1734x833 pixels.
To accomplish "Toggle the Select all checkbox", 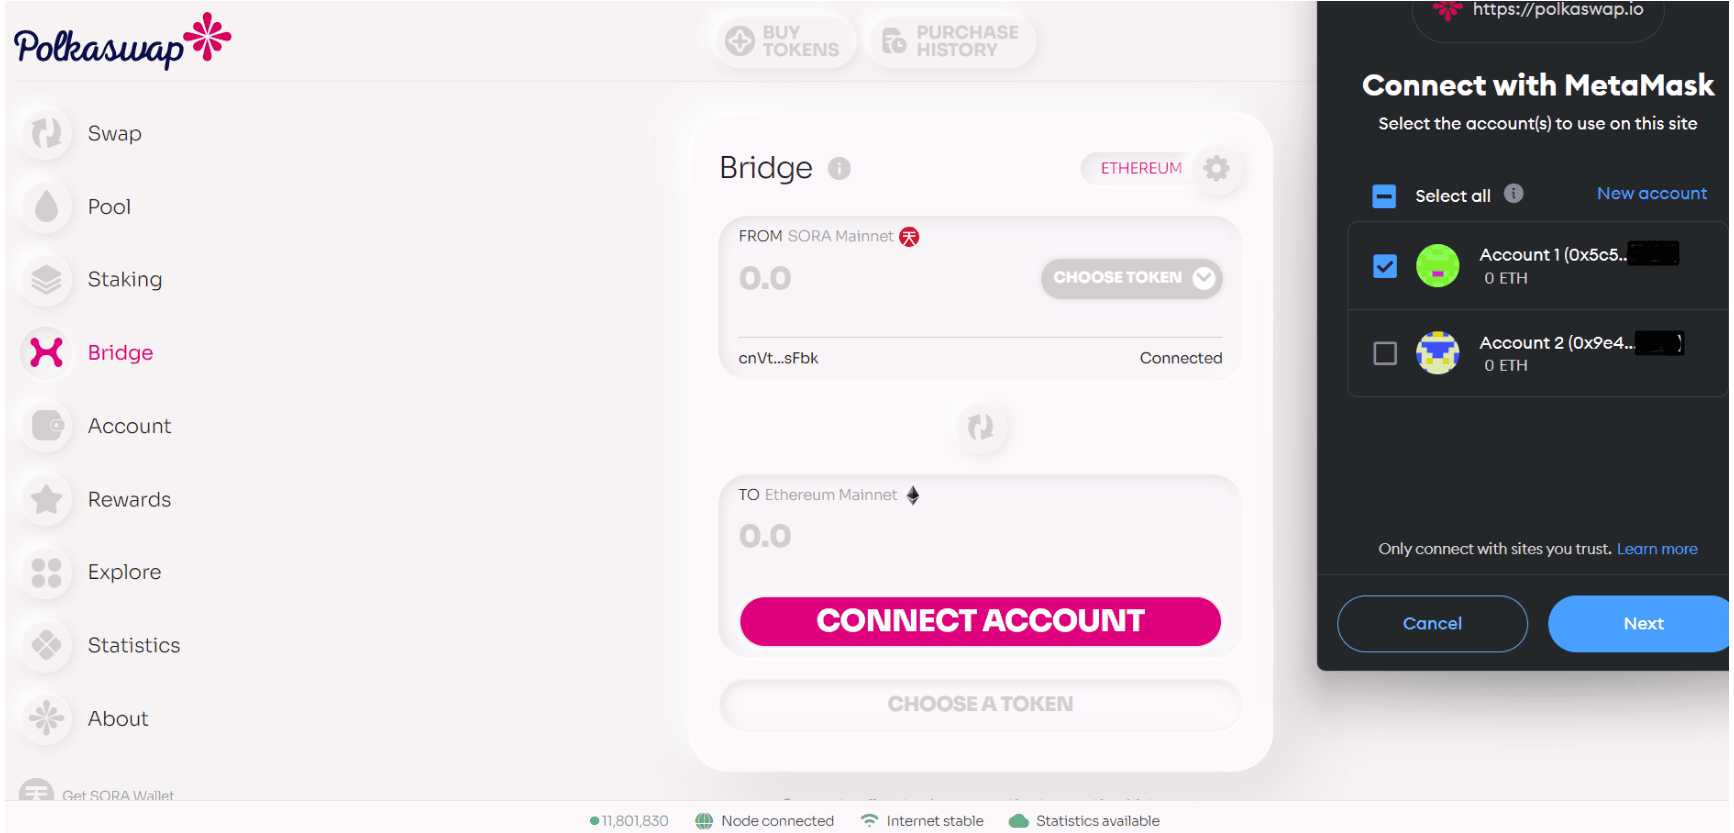I will pyautogui.click(x=1384, y=196).
